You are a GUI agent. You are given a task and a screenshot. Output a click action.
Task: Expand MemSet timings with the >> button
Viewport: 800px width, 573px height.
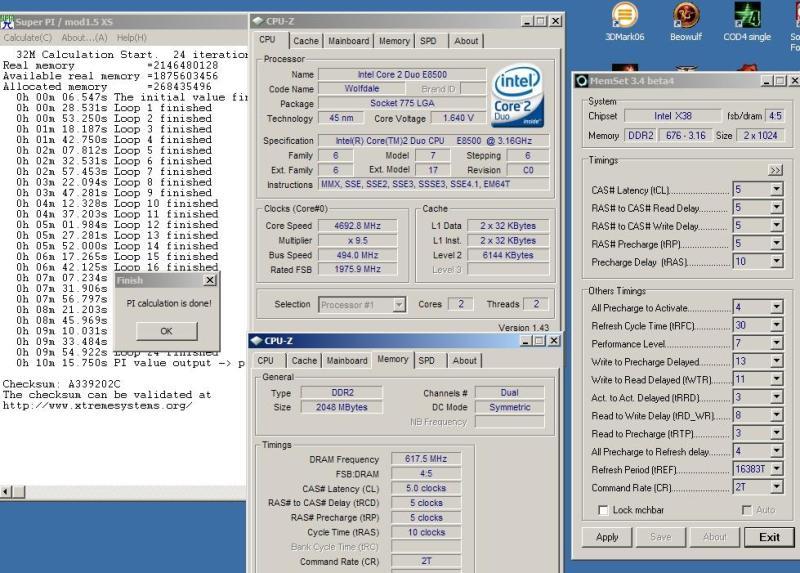coord(775,170)
